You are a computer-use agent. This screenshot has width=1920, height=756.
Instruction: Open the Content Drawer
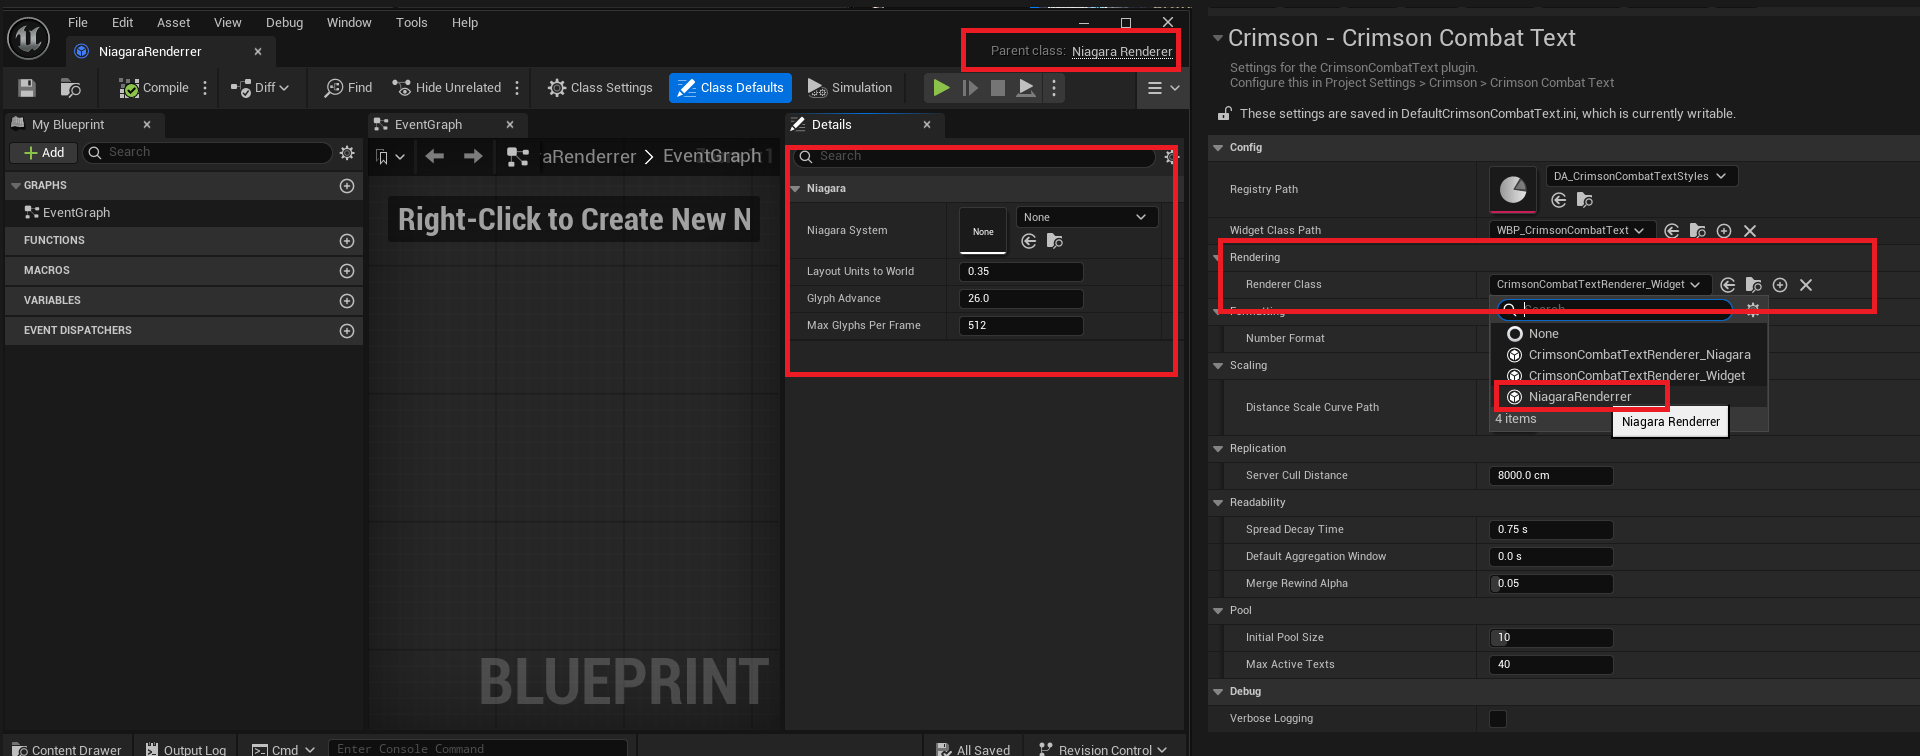pyautogui.click(x=67, y=749)
